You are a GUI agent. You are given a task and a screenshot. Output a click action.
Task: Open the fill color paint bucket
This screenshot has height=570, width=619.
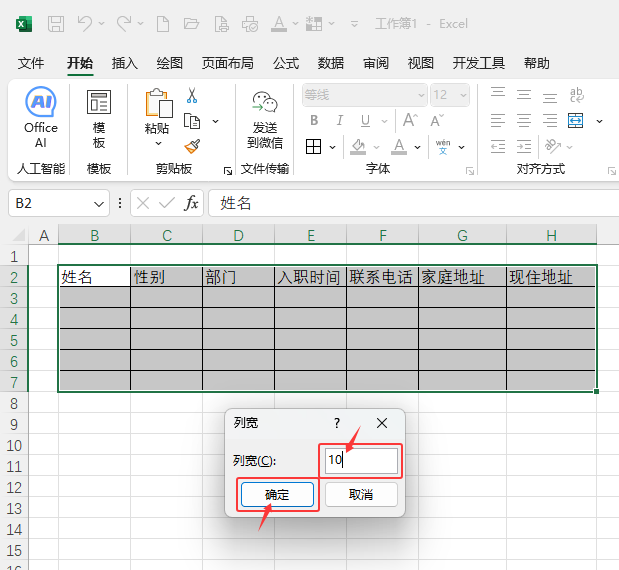point(358,147)
